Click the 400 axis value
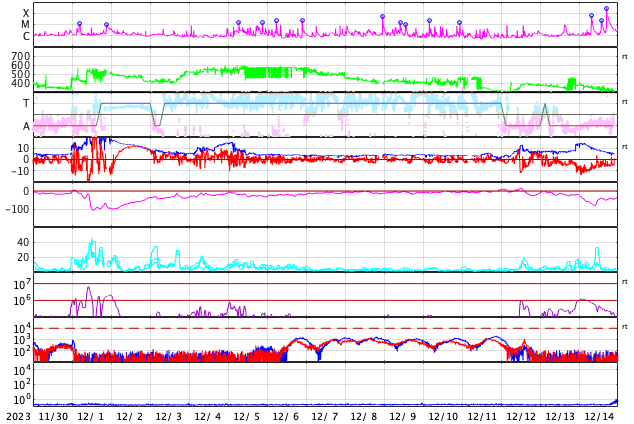Viewport: 634px width, 424px height. pyautogui.click(x=21, y=84)
